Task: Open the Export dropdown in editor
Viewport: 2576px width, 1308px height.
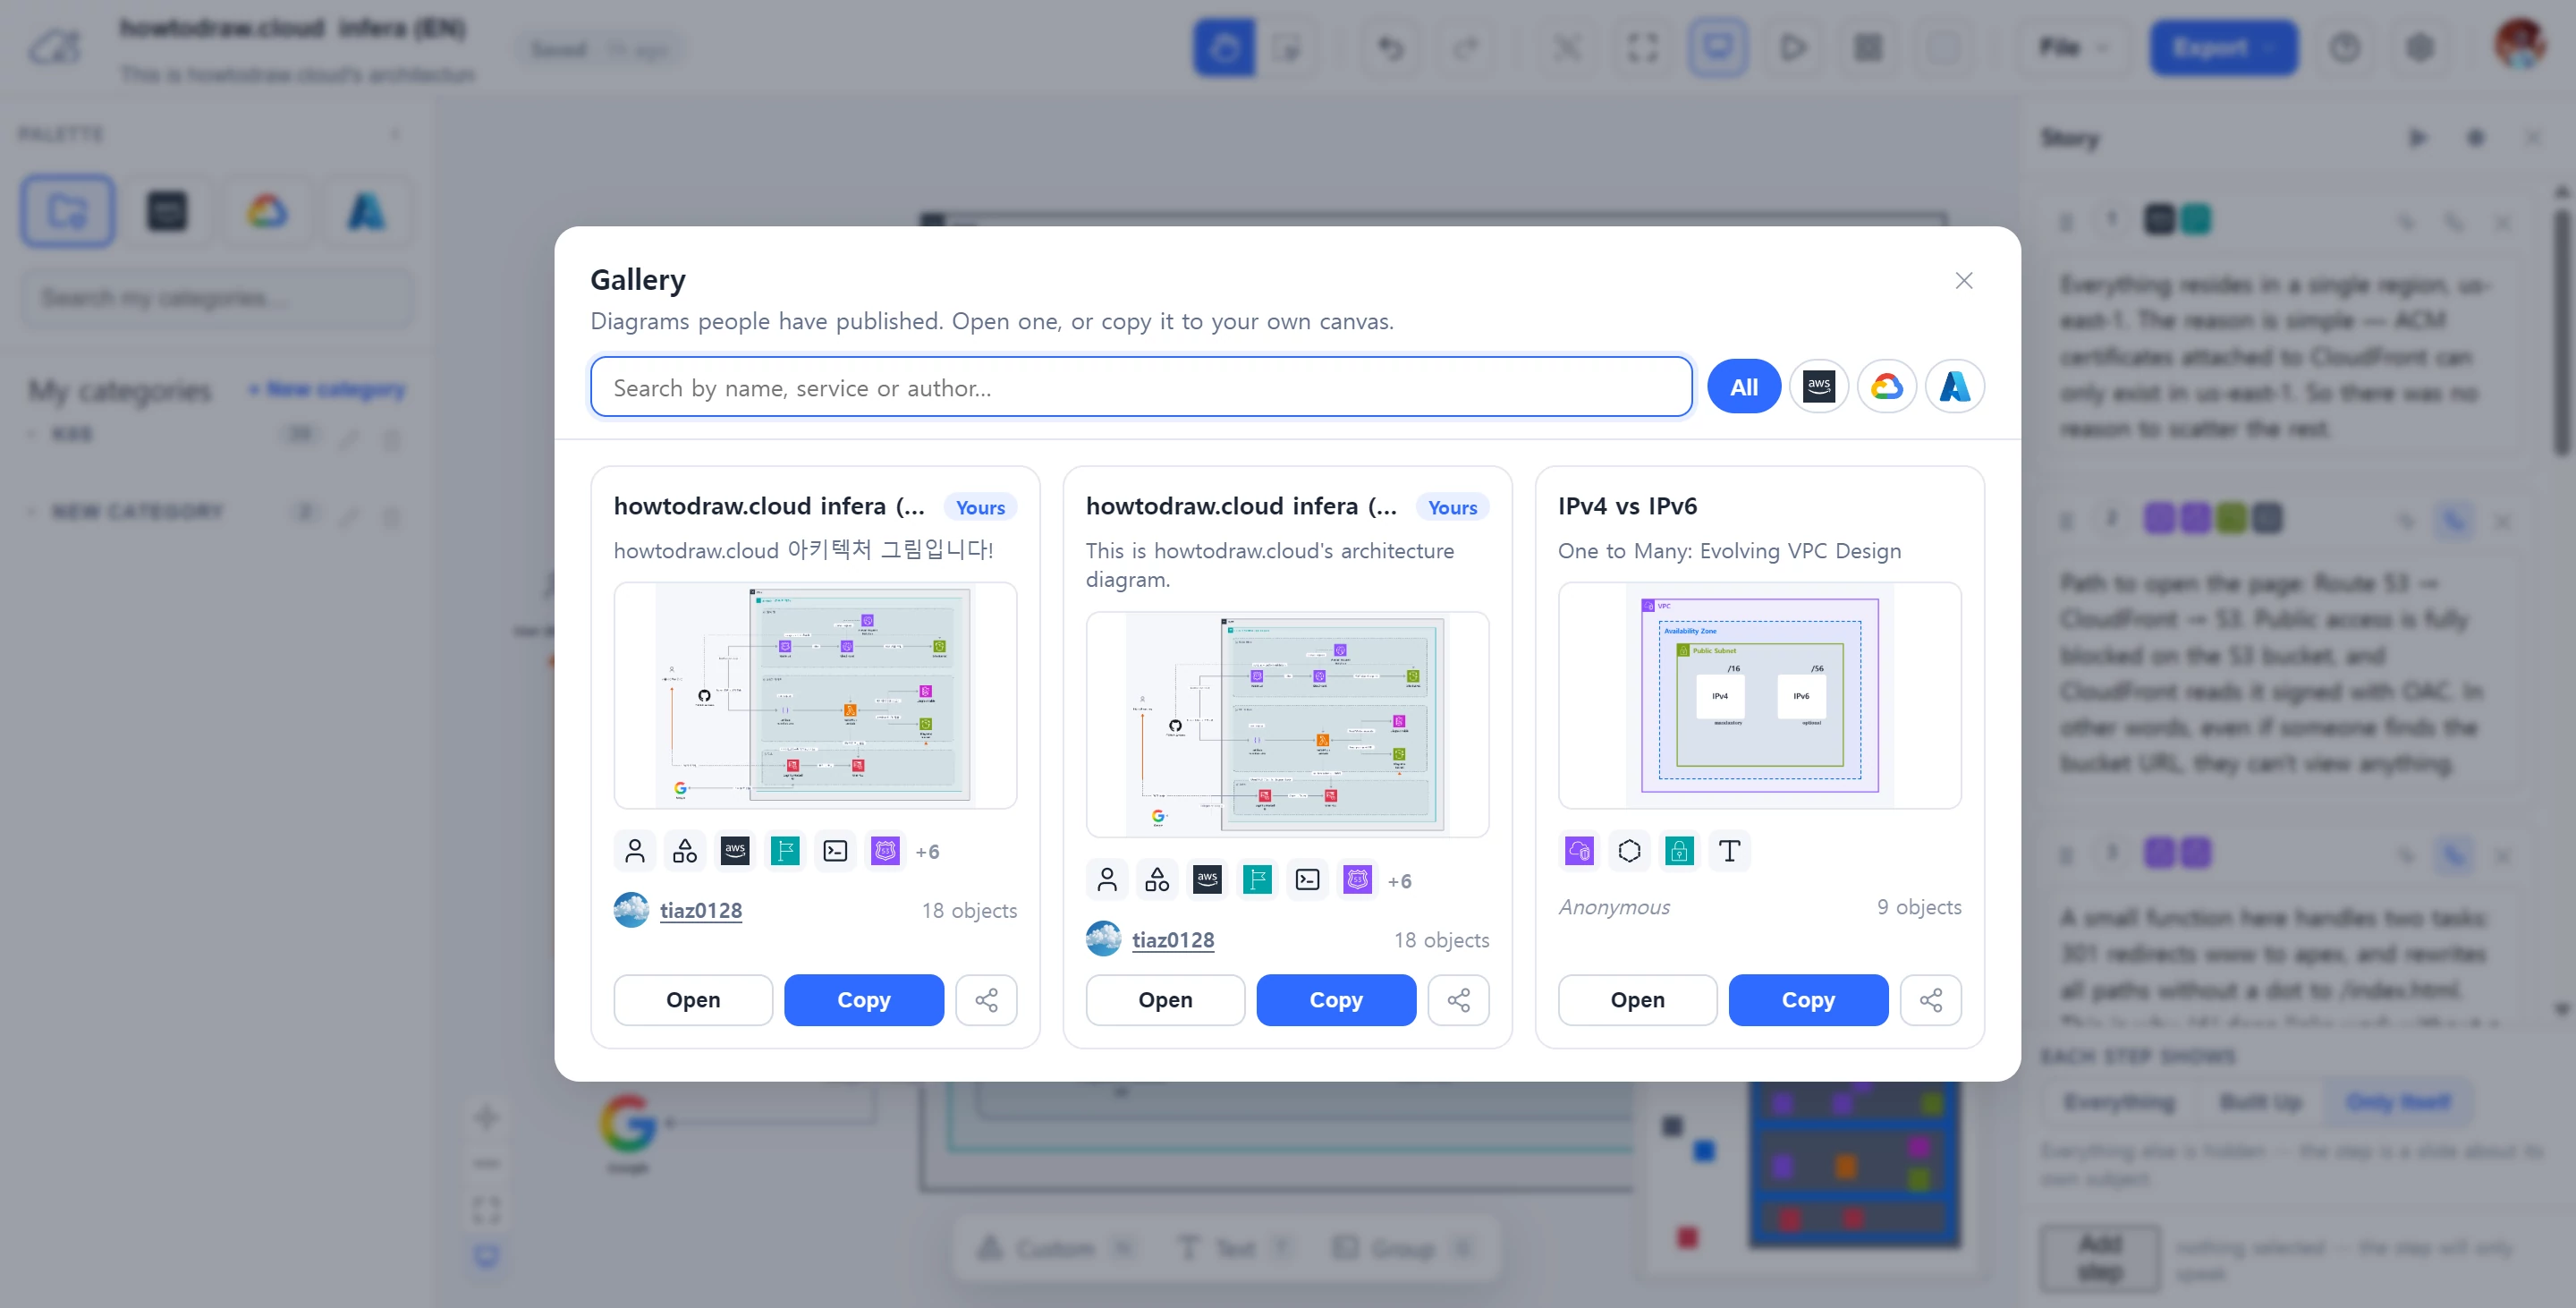Action: 2222,47
